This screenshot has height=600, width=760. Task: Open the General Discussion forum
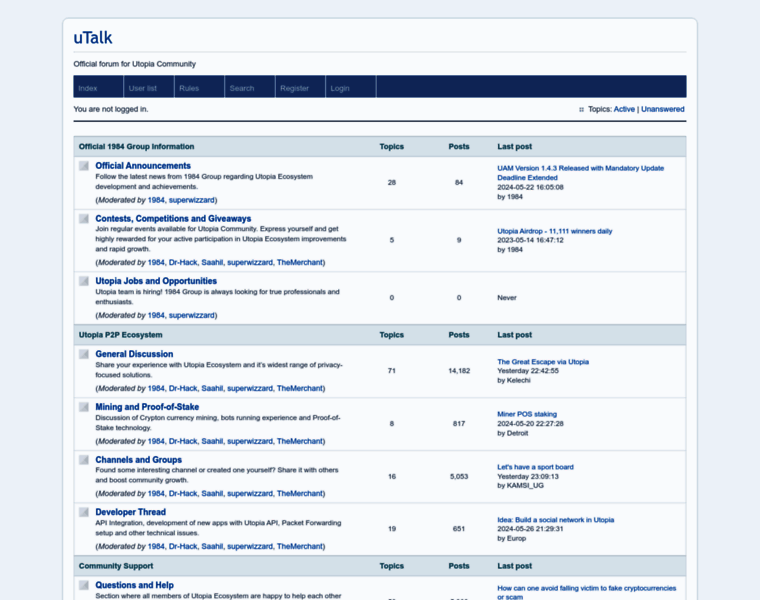pos(134,354)
